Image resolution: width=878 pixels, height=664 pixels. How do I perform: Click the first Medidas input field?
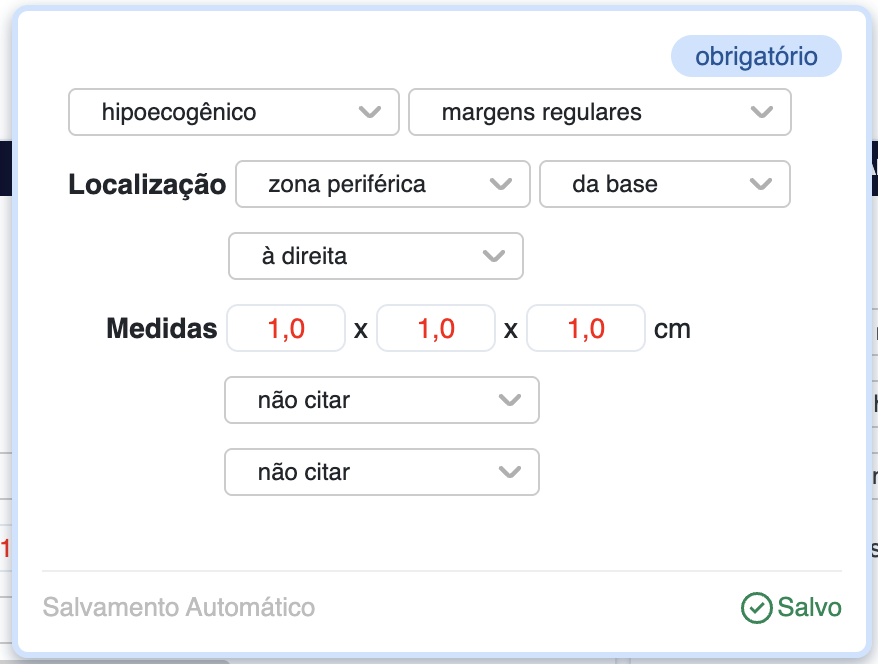tap(286, 328)
